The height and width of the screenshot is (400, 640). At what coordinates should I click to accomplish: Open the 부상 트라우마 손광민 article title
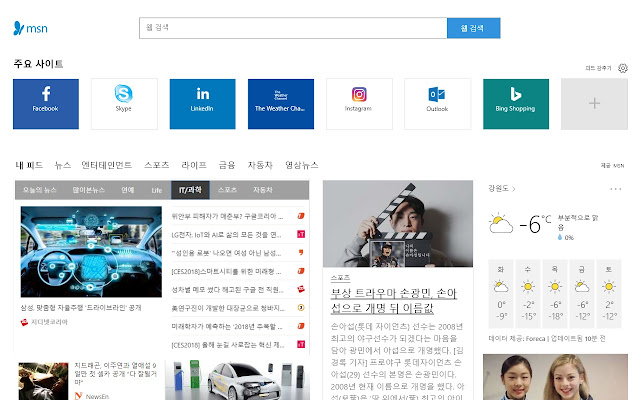[x=393, y=300]
